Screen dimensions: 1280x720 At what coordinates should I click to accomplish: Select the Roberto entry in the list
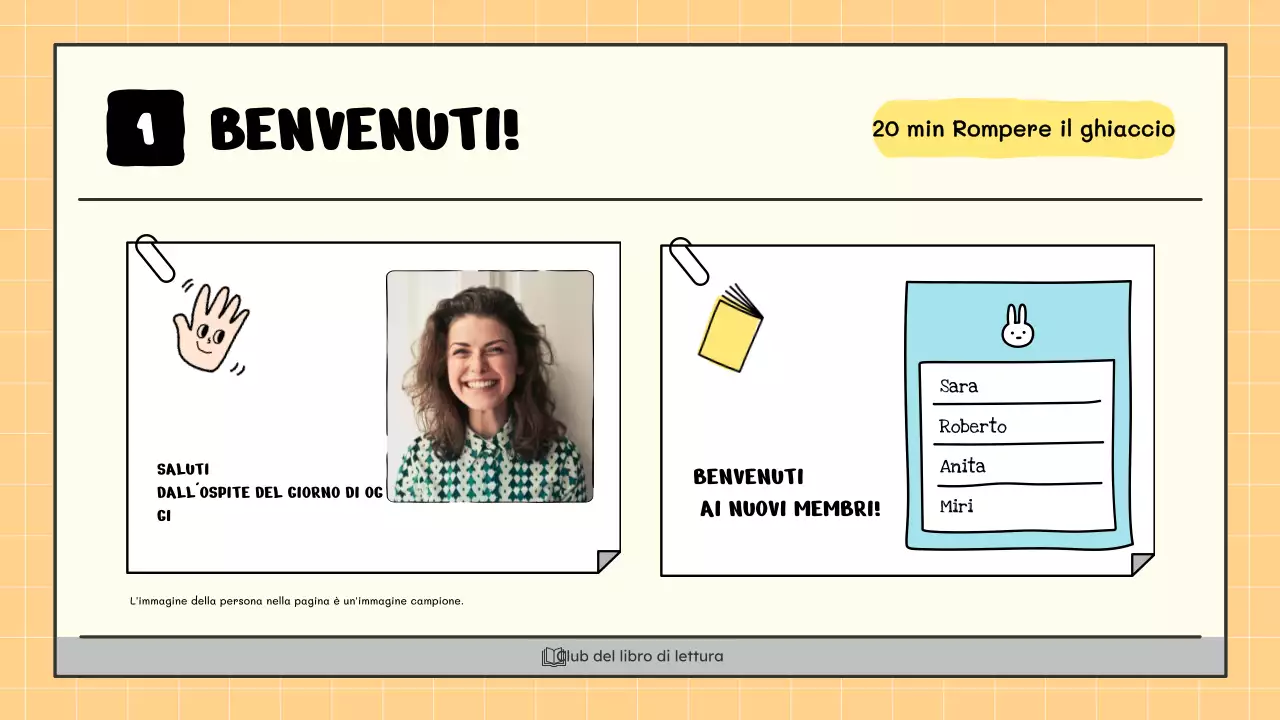click(972, 426)
